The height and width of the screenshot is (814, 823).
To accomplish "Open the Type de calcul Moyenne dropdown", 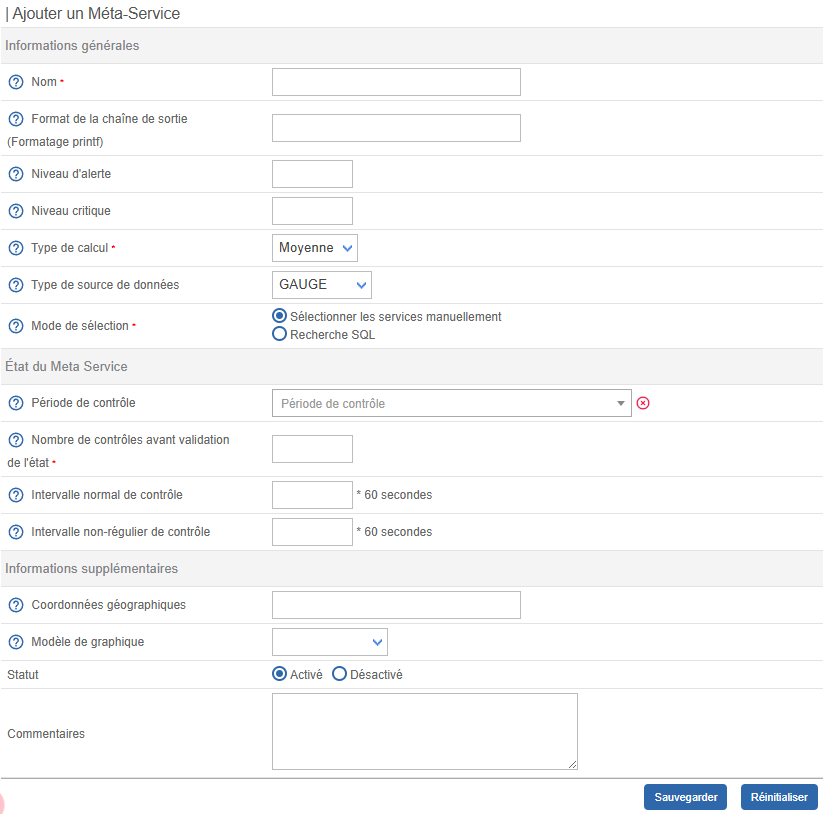I will coord(315,248).
